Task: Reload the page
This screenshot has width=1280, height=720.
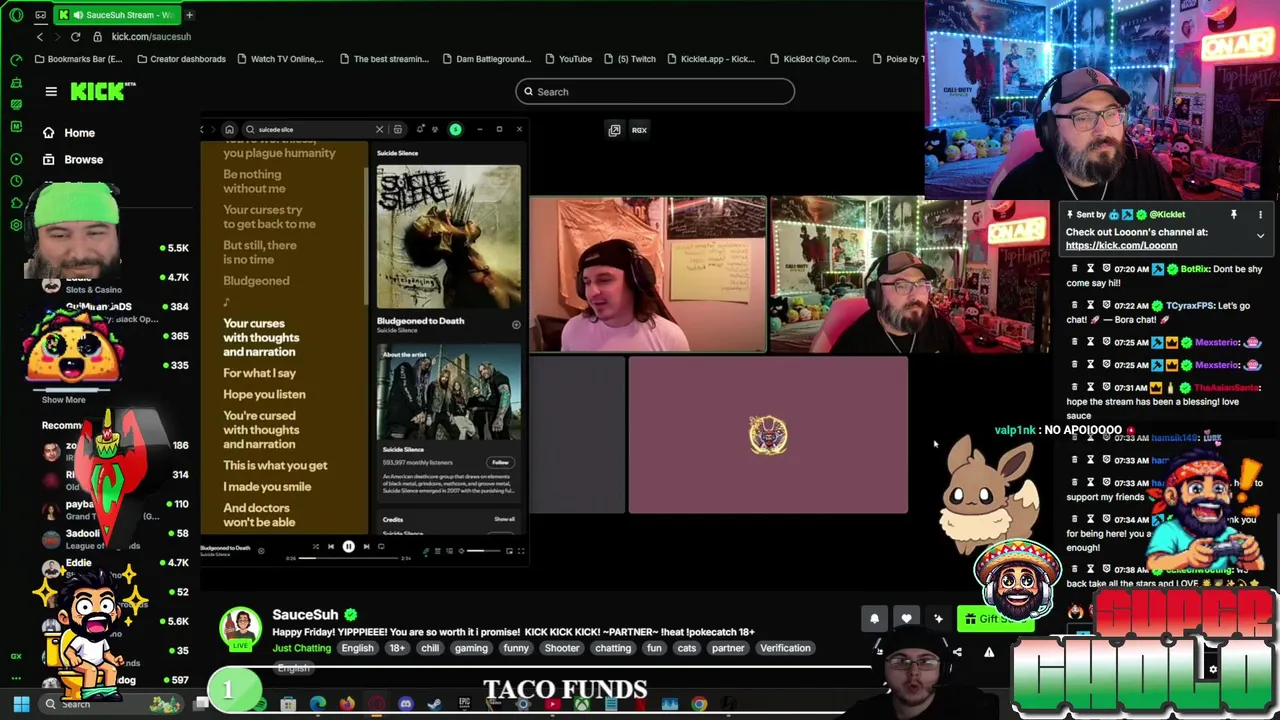Action: 75,37
